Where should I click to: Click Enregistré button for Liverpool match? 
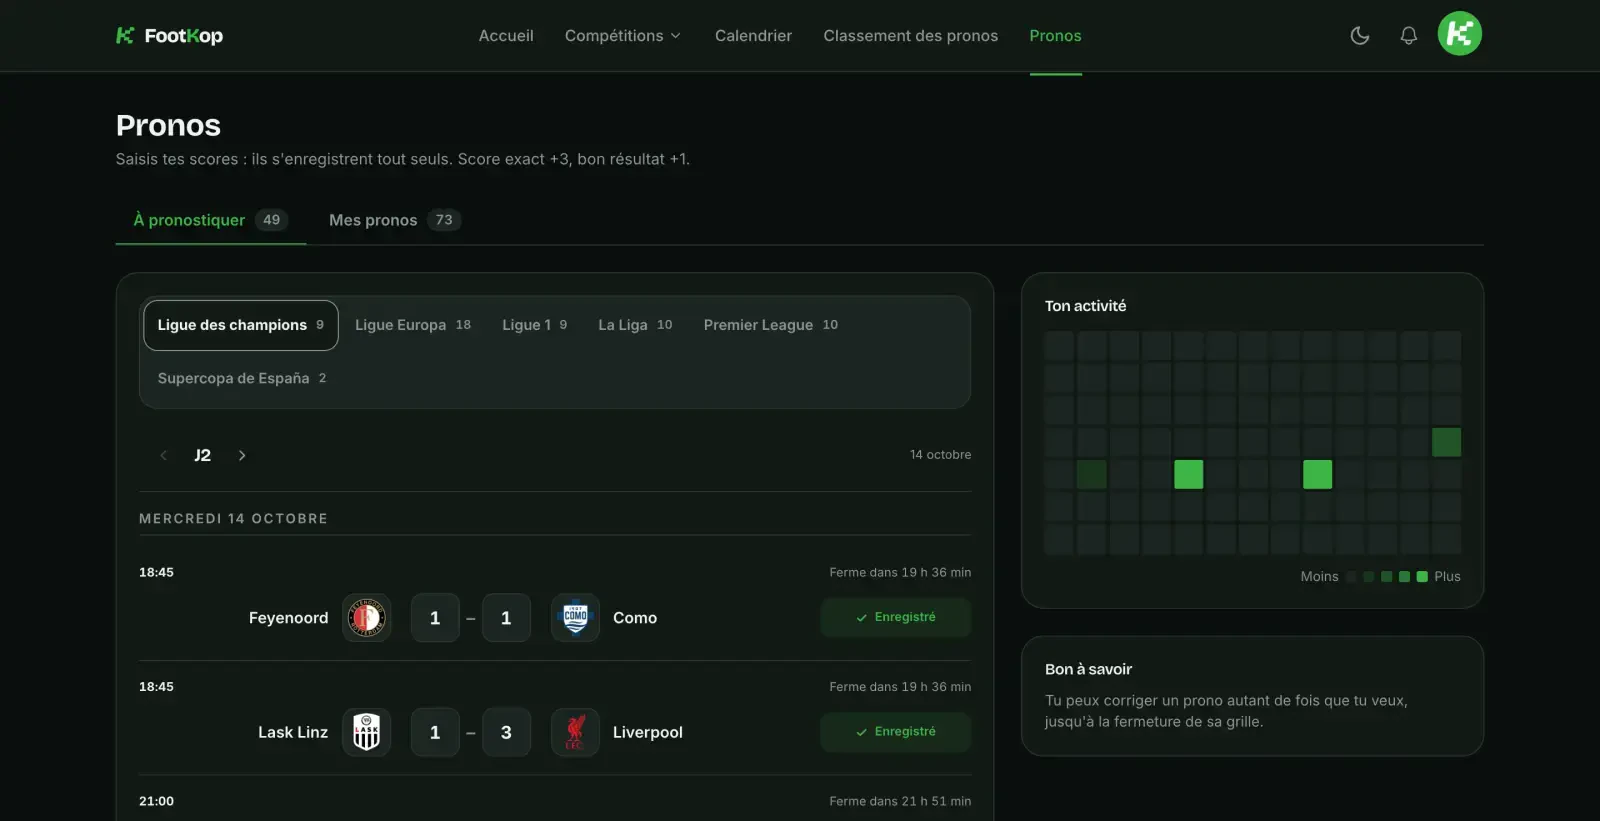[x=895, y=732]
